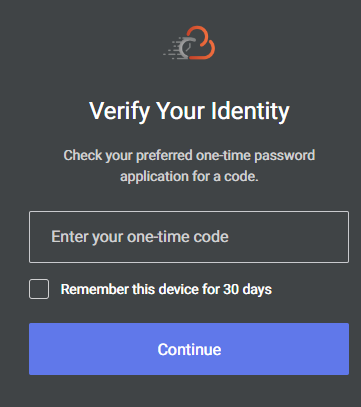Click 'Check your preferred one-time password' text
The image size is (361, 407).
coord(189,156)
